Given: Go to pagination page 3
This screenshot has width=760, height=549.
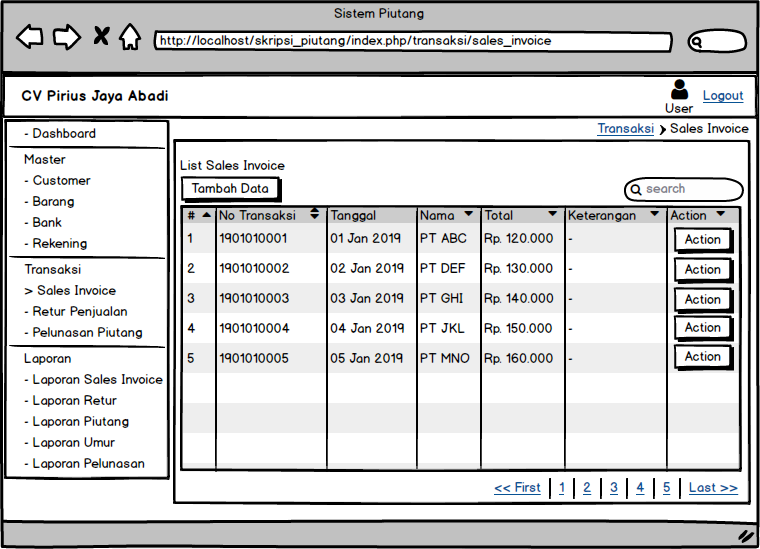Looking at the screenshot, I should [614, 487].
